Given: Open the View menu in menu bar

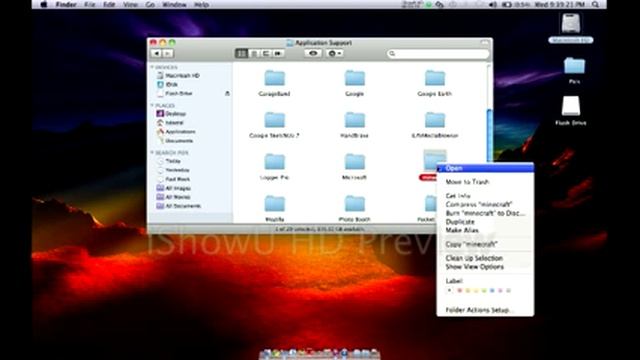Looking at the screenshot, I should [x=130, y=4].
